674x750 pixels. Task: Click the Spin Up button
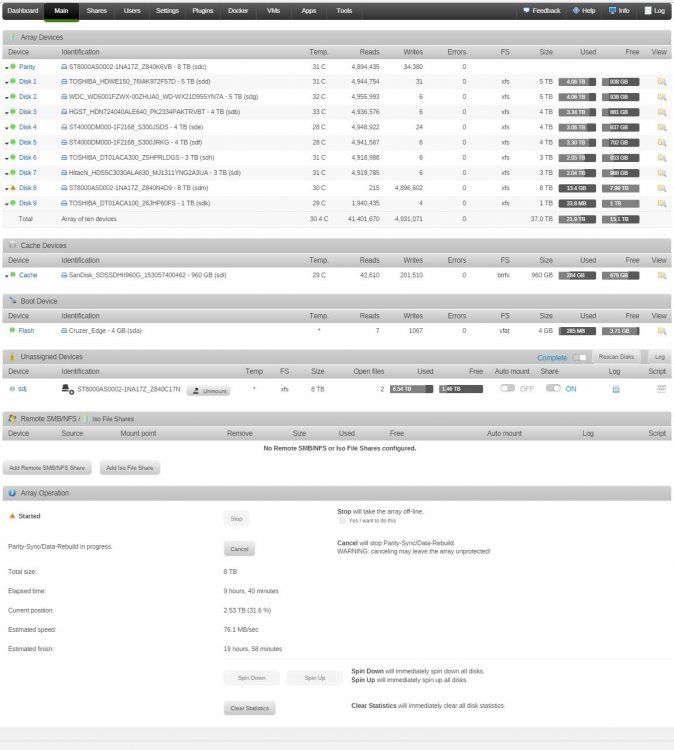tap(315, 678)
